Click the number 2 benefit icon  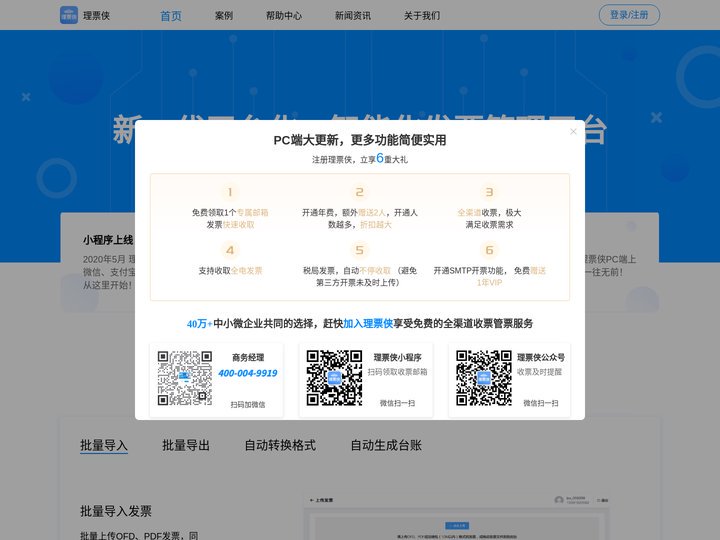coord(360,192)
